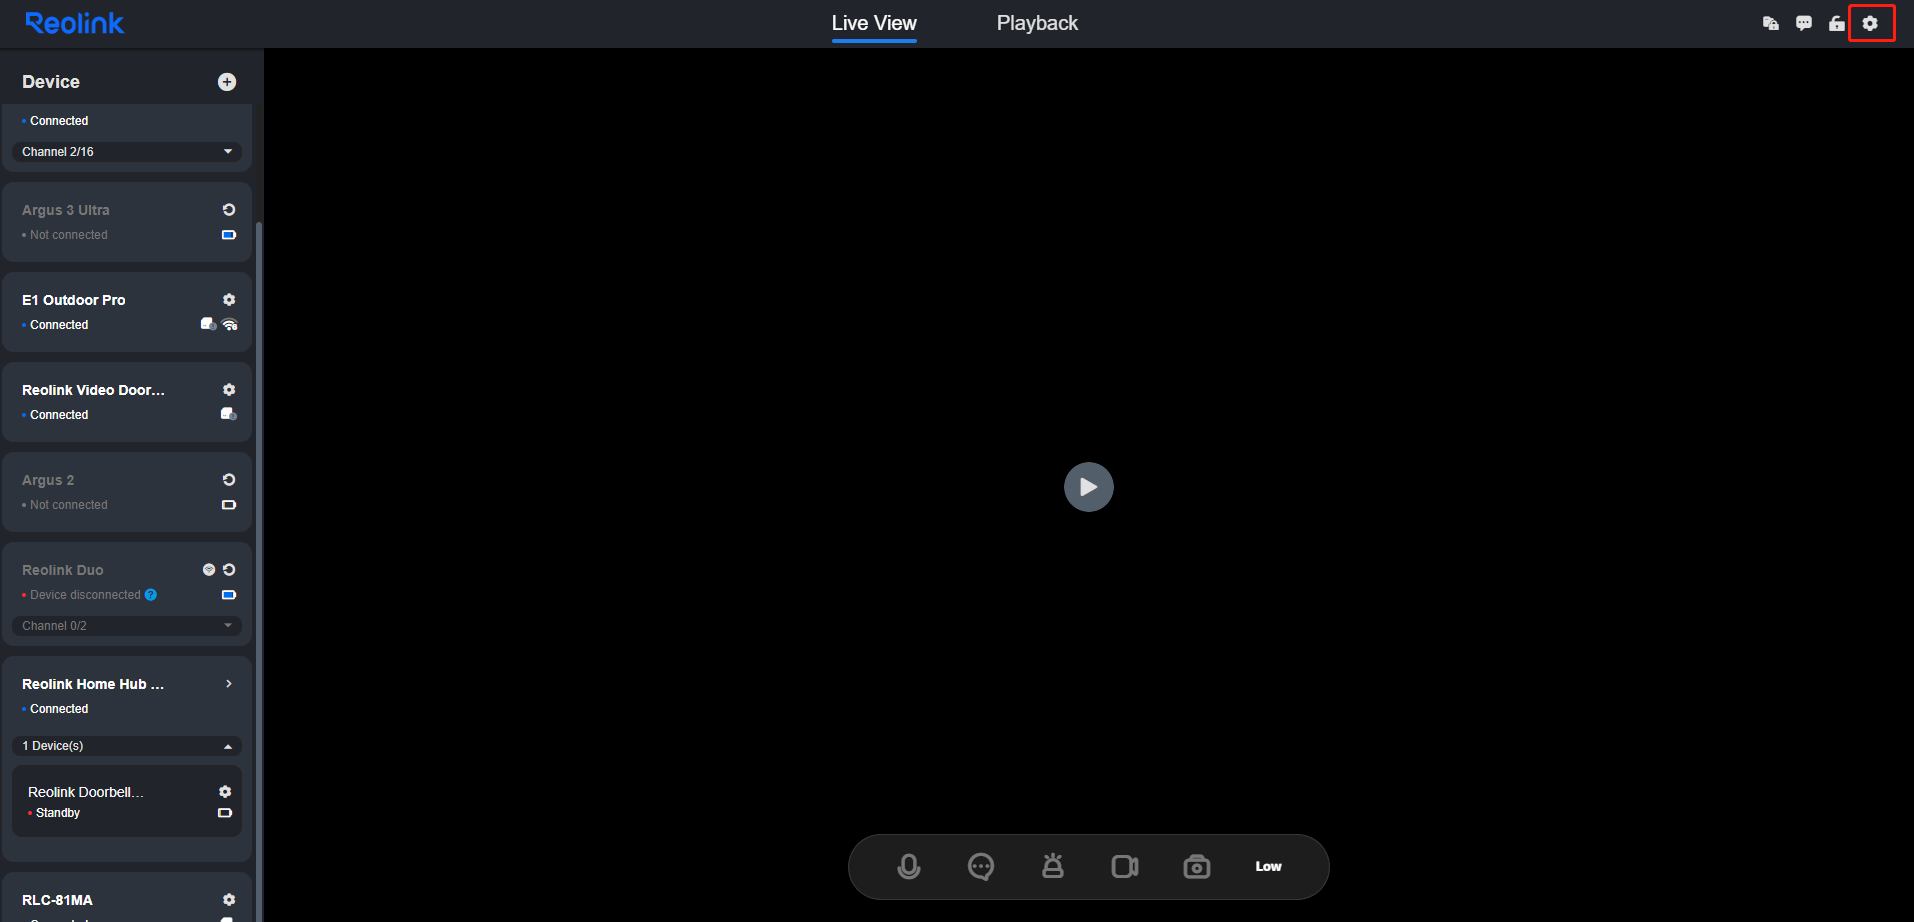Image resolution: width=1914 pixels, height=922 pixels.
Task: Switch to the Playback tab
Action: pyautogui.click(x=1037, y=23)
